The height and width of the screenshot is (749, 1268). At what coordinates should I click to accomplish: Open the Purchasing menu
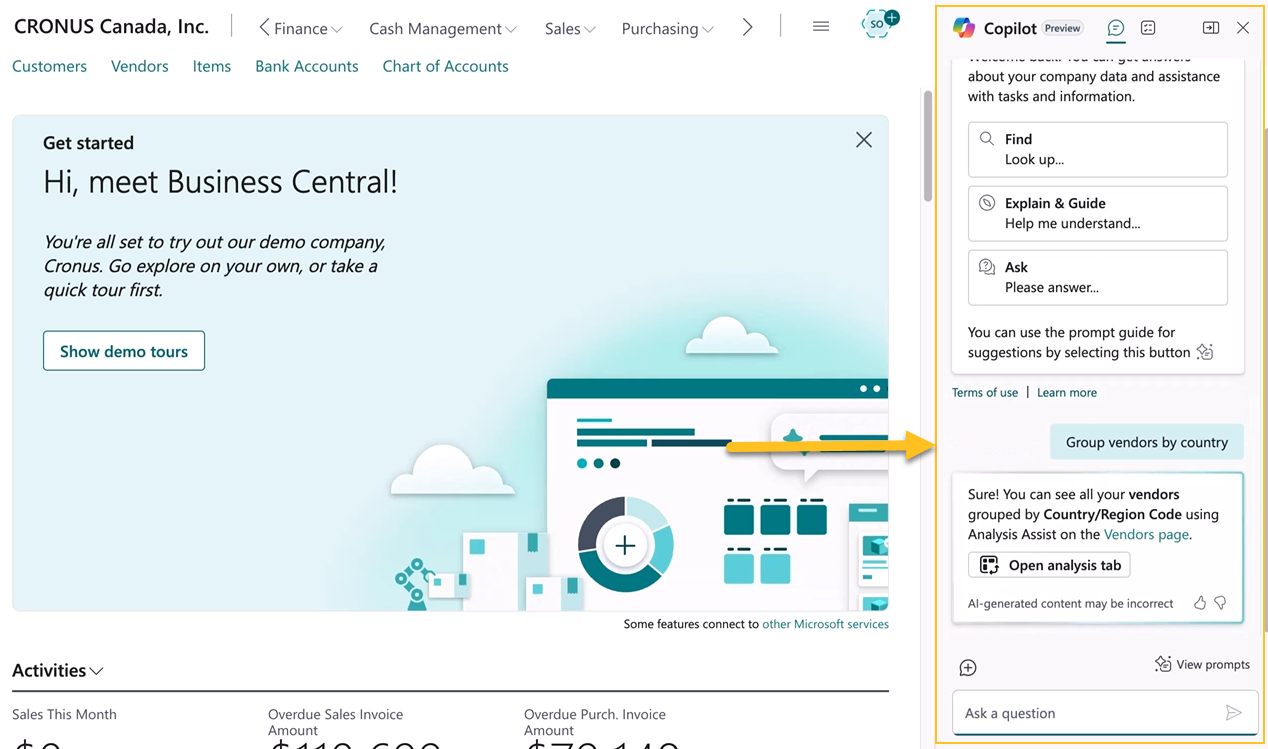(x=667, y=29)
